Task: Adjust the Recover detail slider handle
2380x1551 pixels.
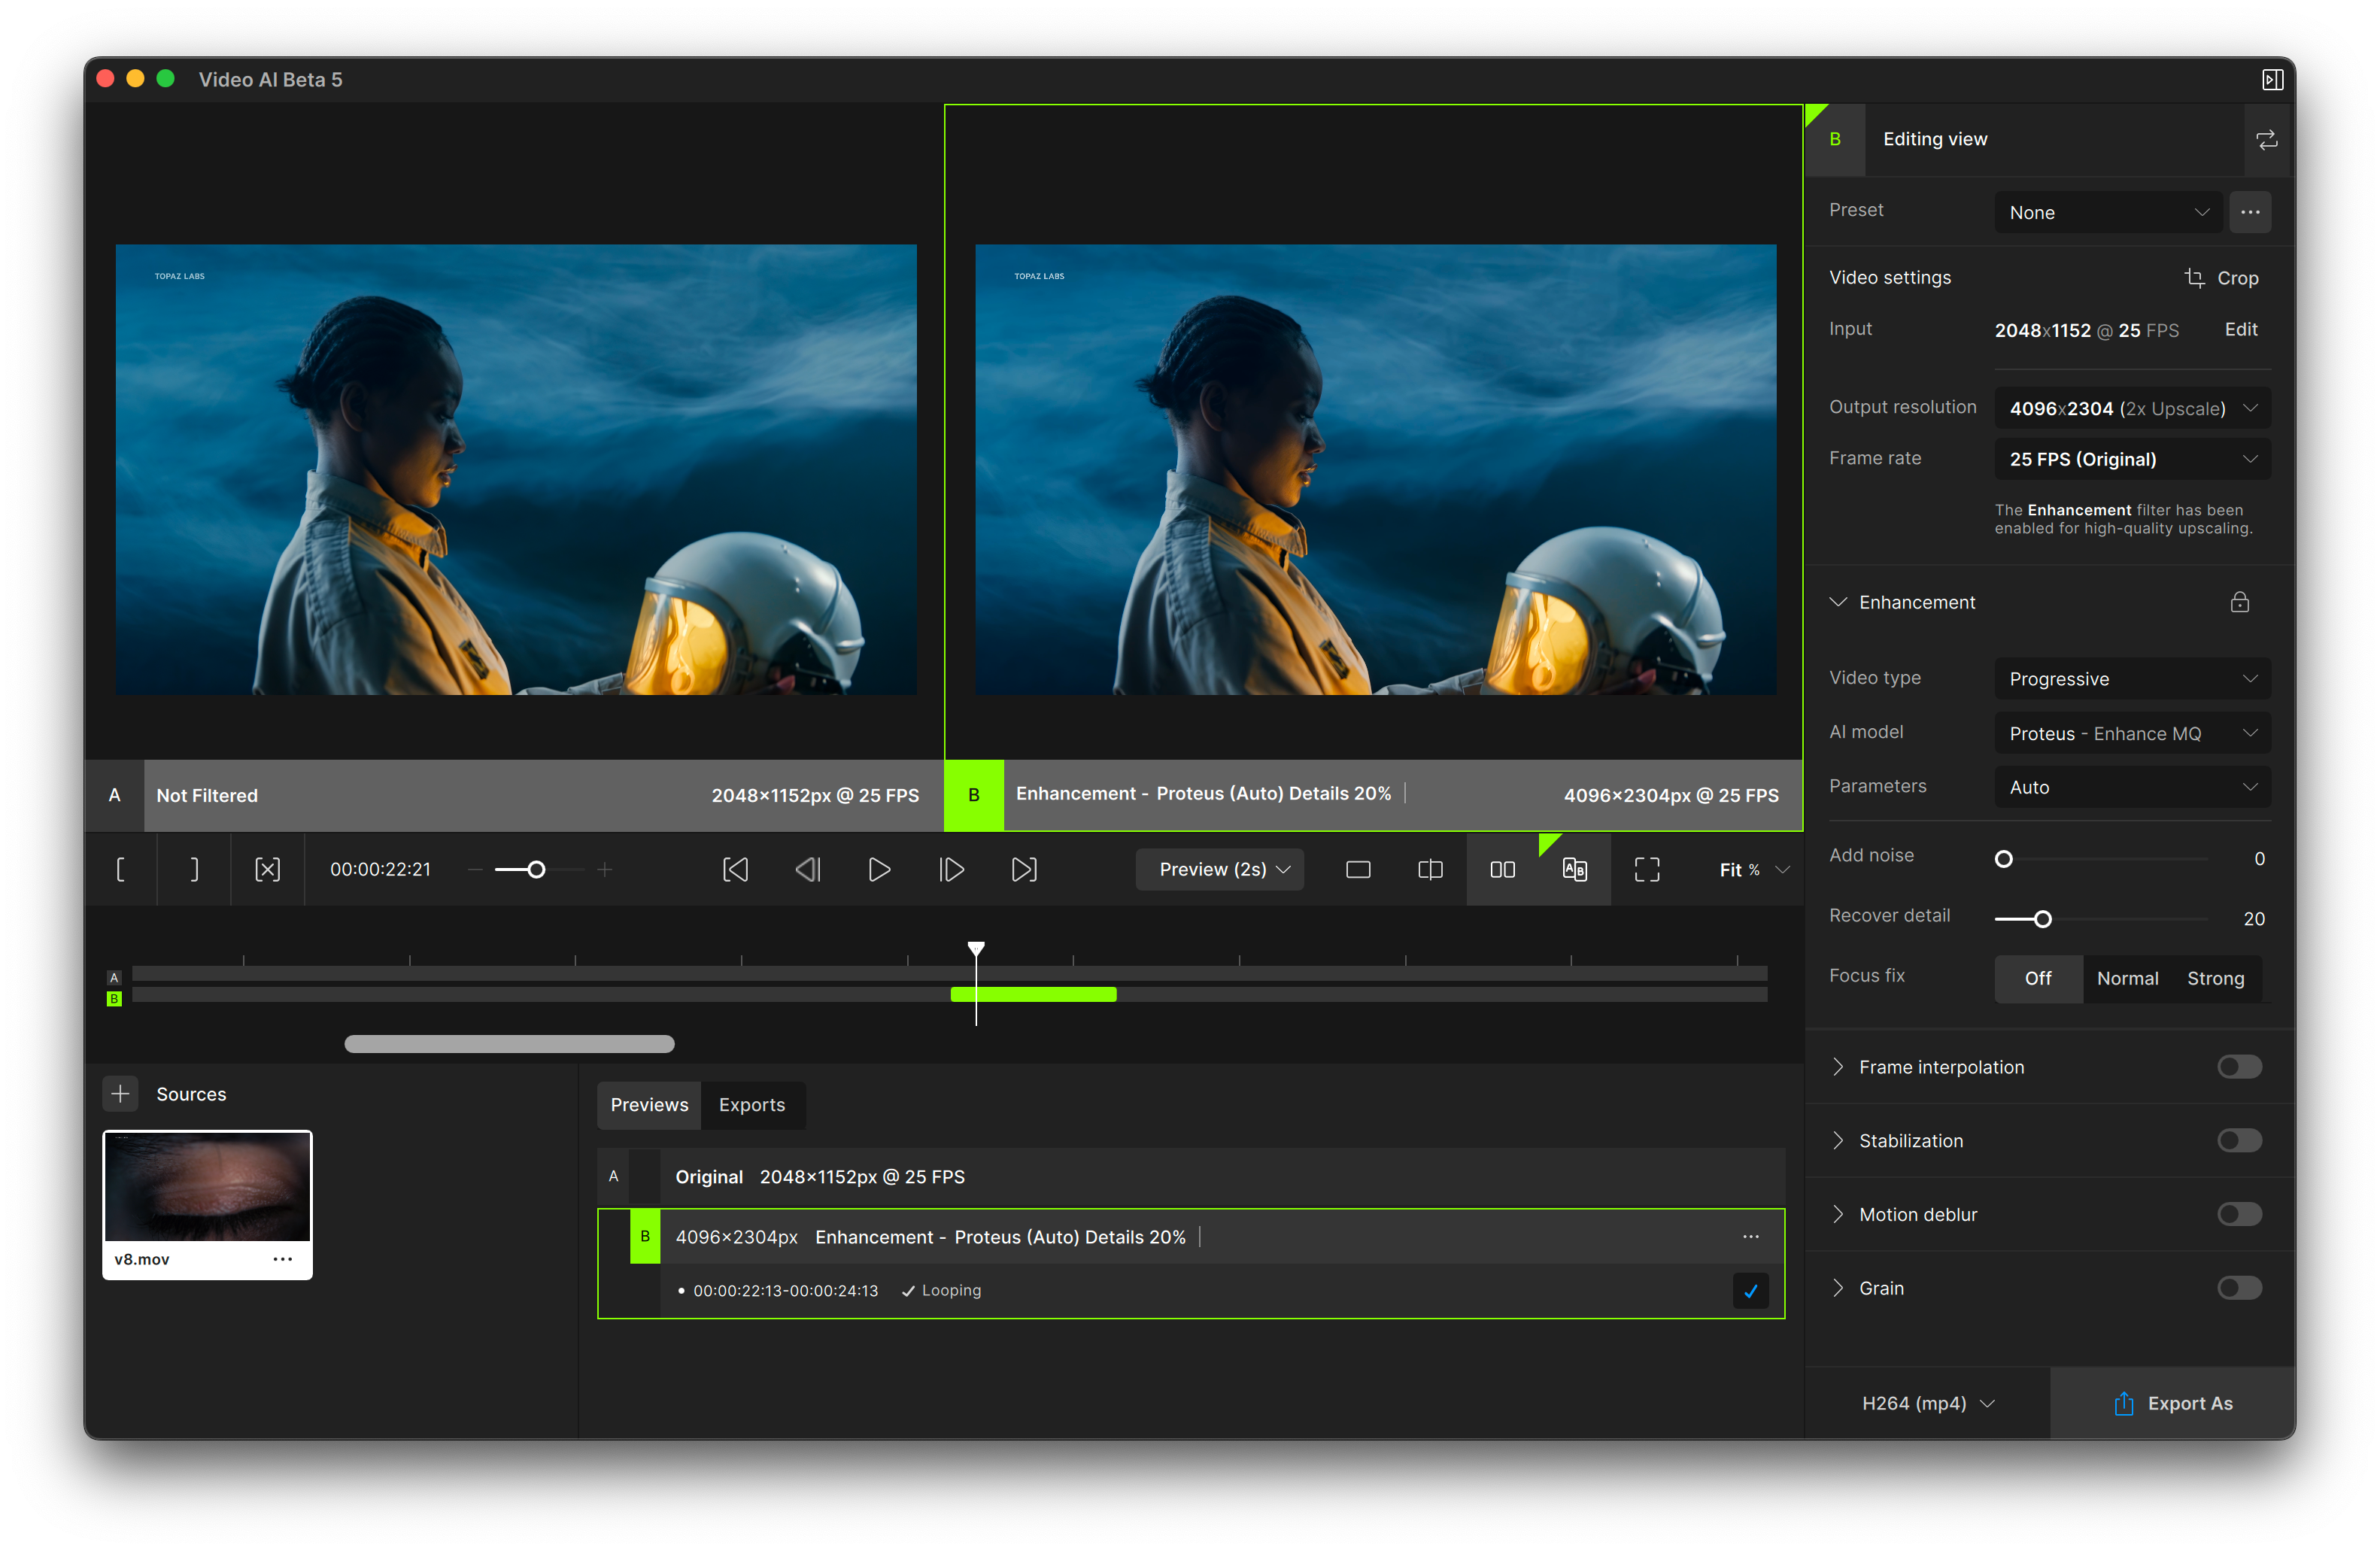Action: point(2042,919)
